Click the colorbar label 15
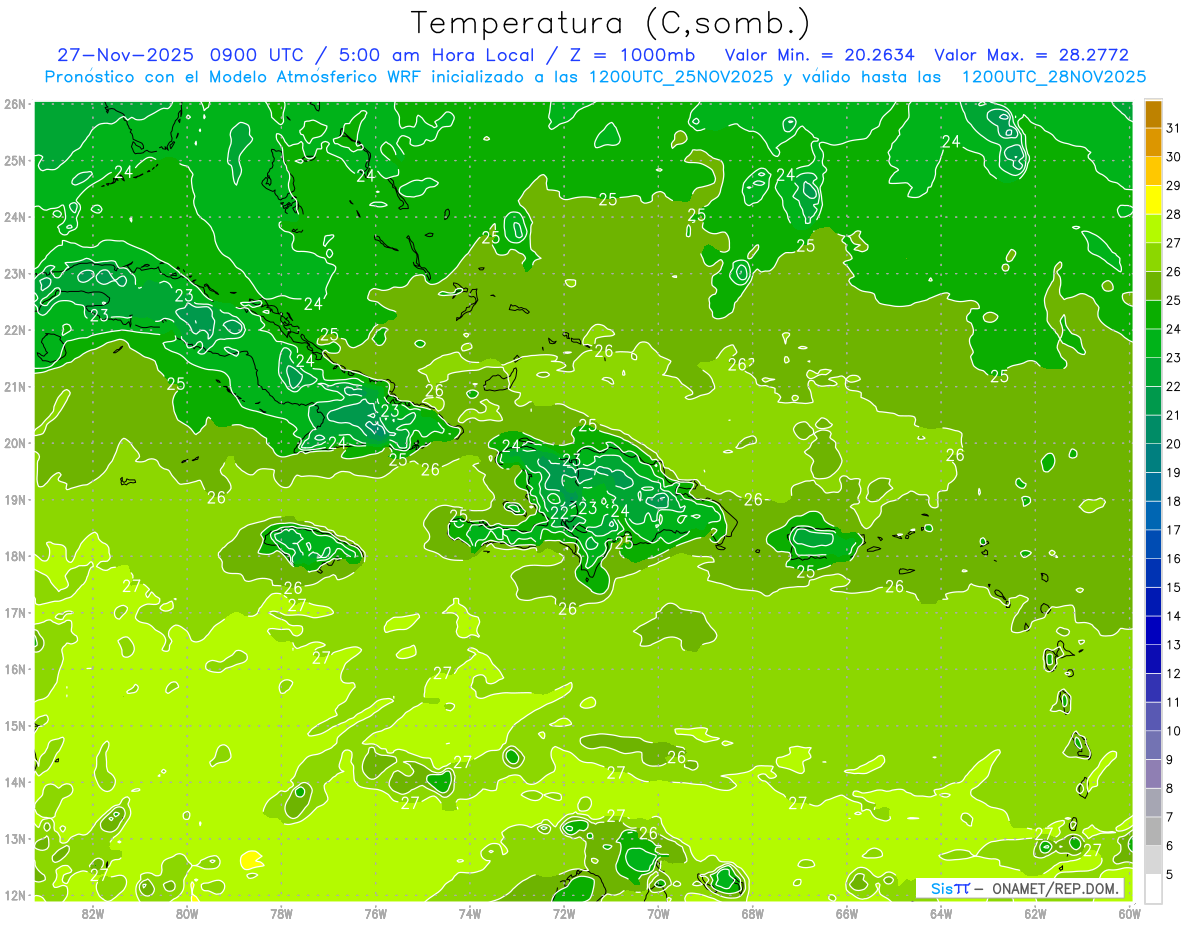The height and width of the screenshot is (927, 1200). tap(1174, 587)
